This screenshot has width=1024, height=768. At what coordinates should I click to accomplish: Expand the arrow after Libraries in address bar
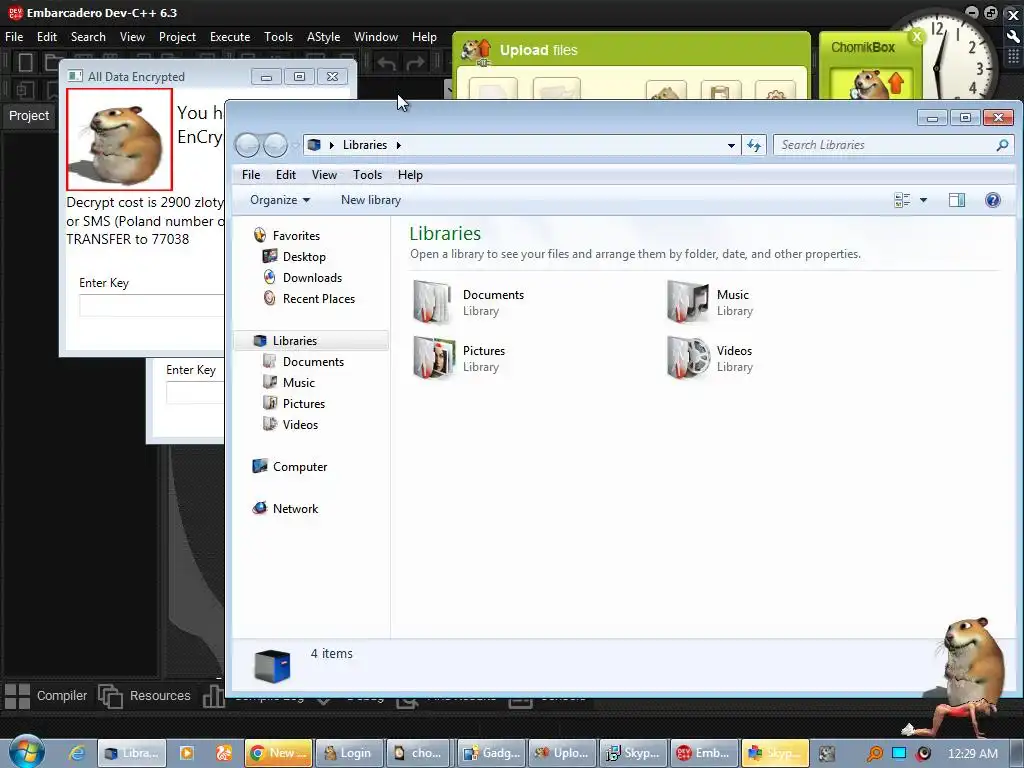tap(398, 145)
